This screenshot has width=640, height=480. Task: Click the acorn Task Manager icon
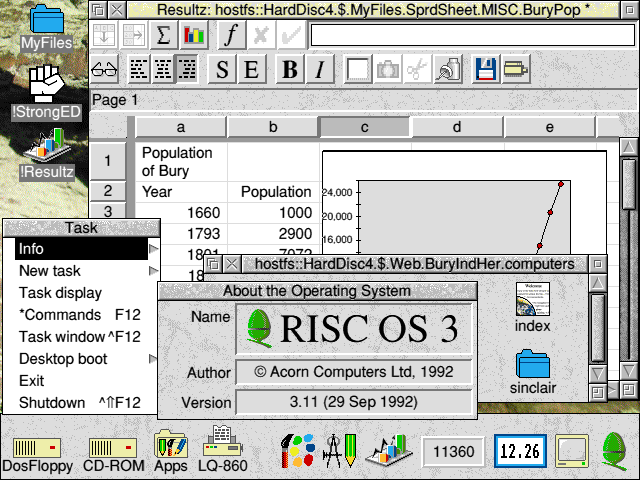[x=615, y=452]
